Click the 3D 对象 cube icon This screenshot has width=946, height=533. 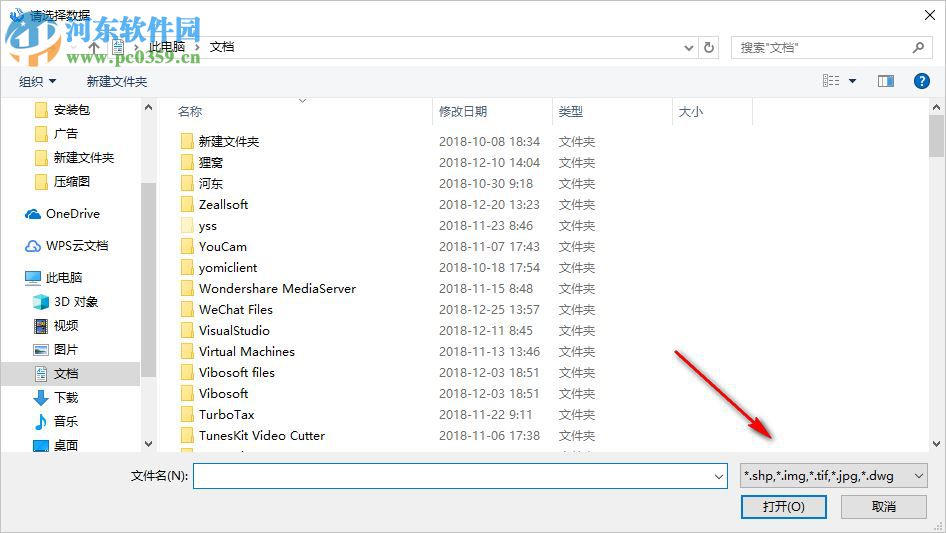coord(41,302)
